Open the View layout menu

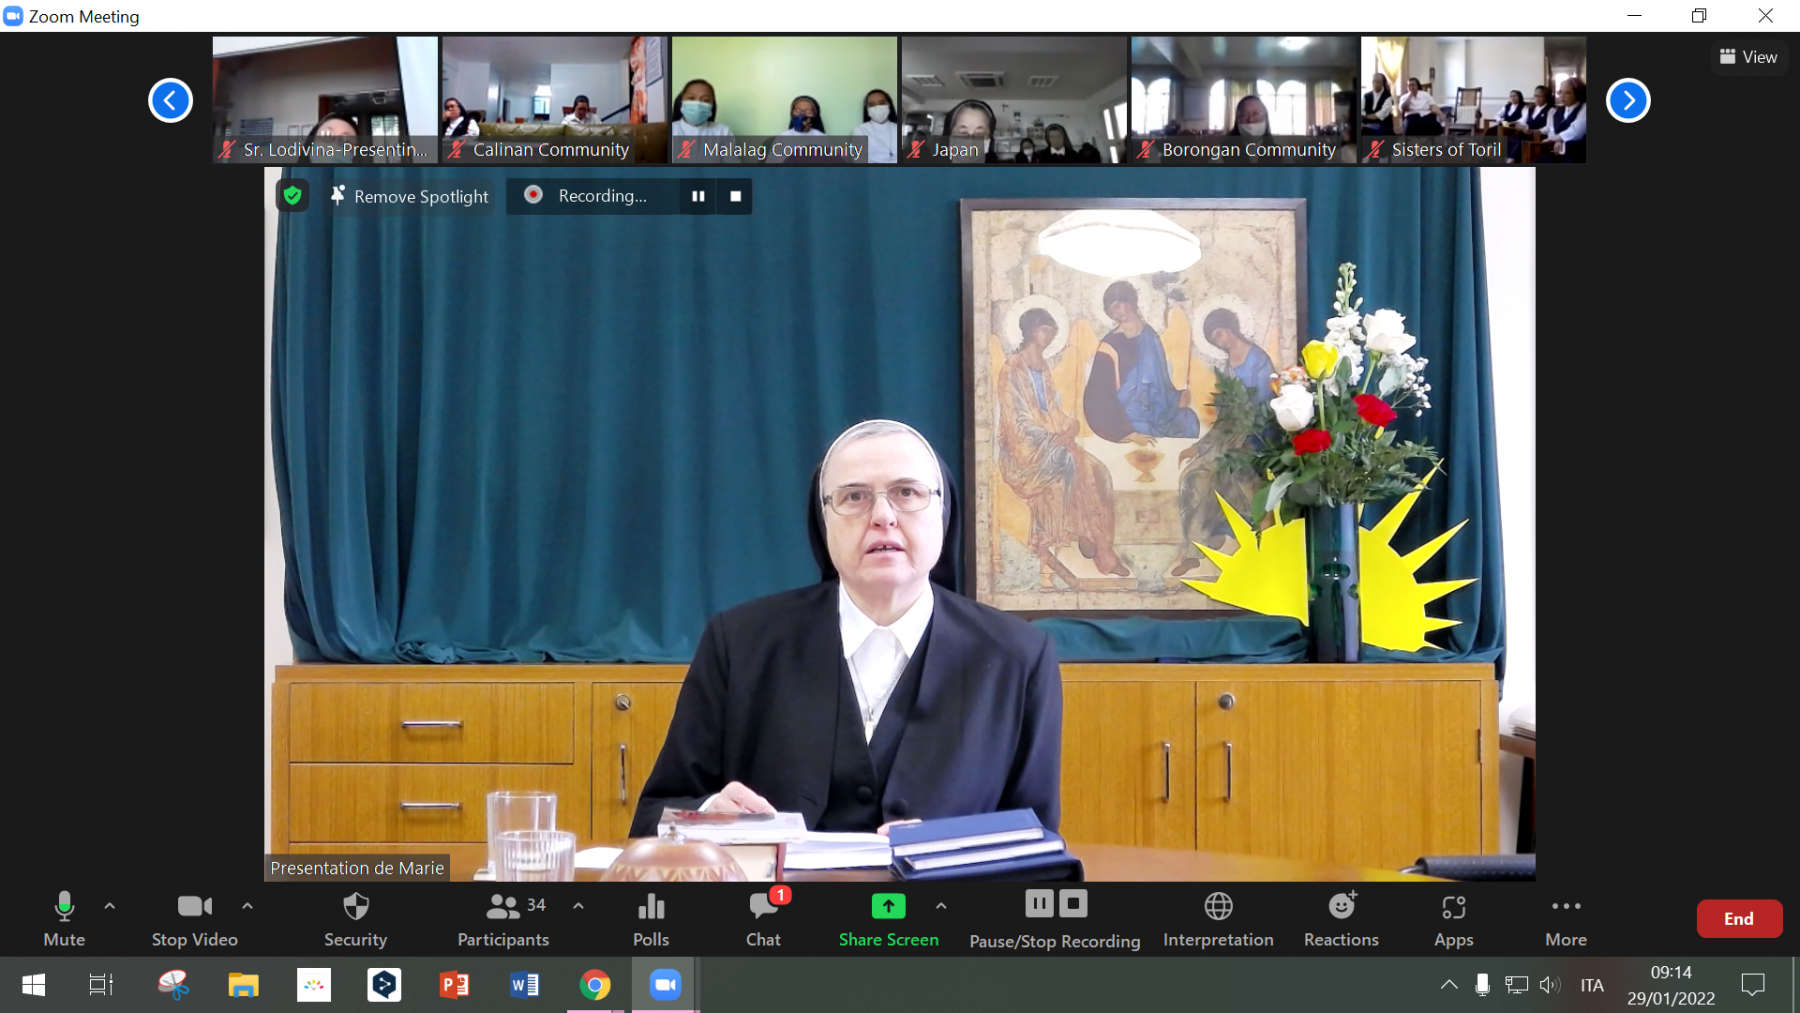tap(1748, 57)
